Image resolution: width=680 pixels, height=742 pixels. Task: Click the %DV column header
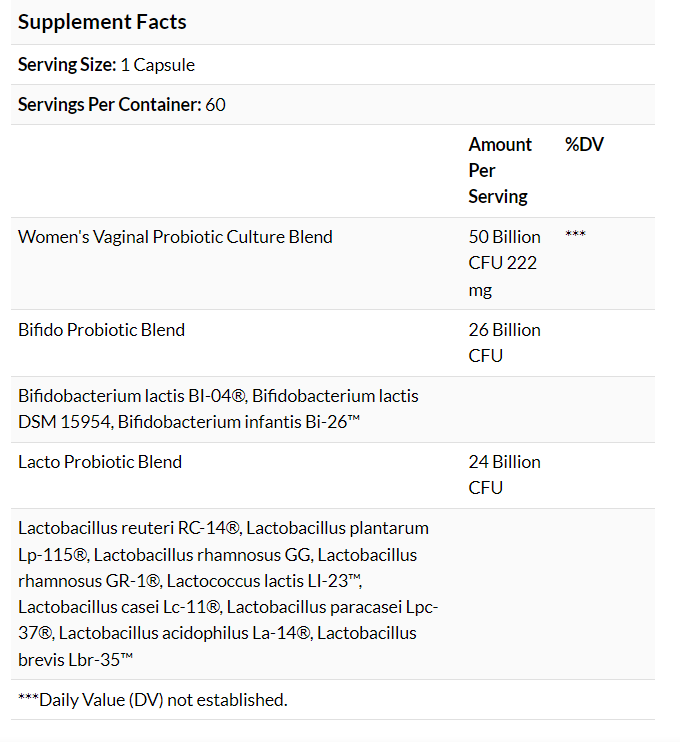(584, 144)
